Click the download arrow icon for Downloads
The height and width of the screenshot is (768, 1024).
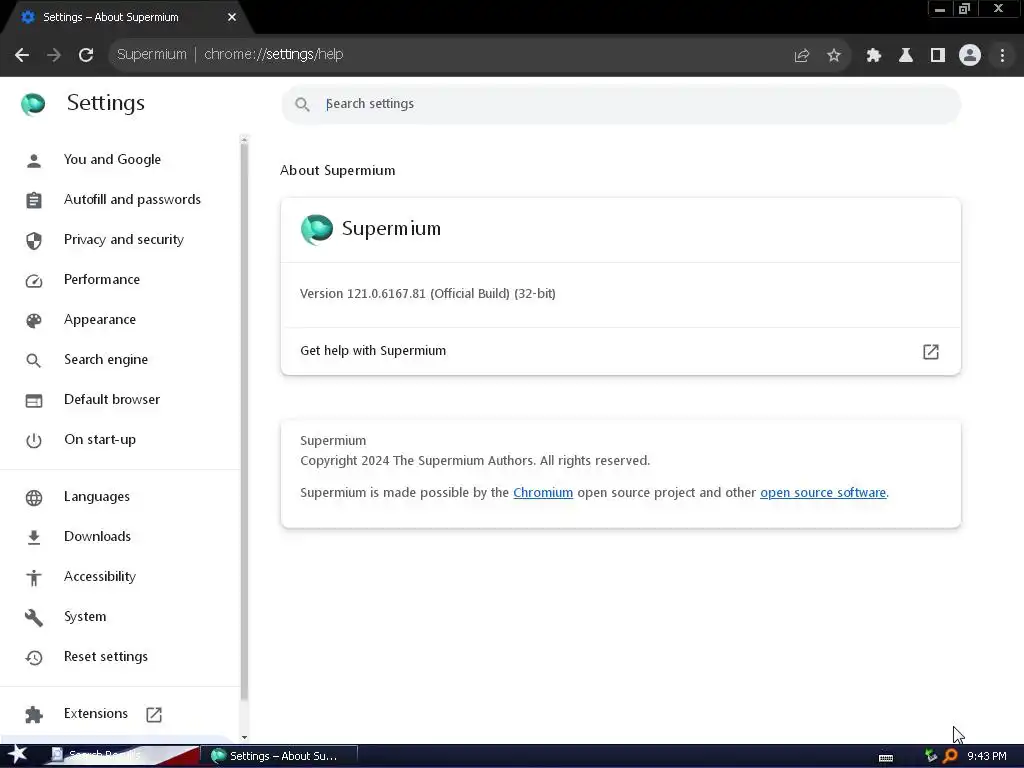pos(33,537)
